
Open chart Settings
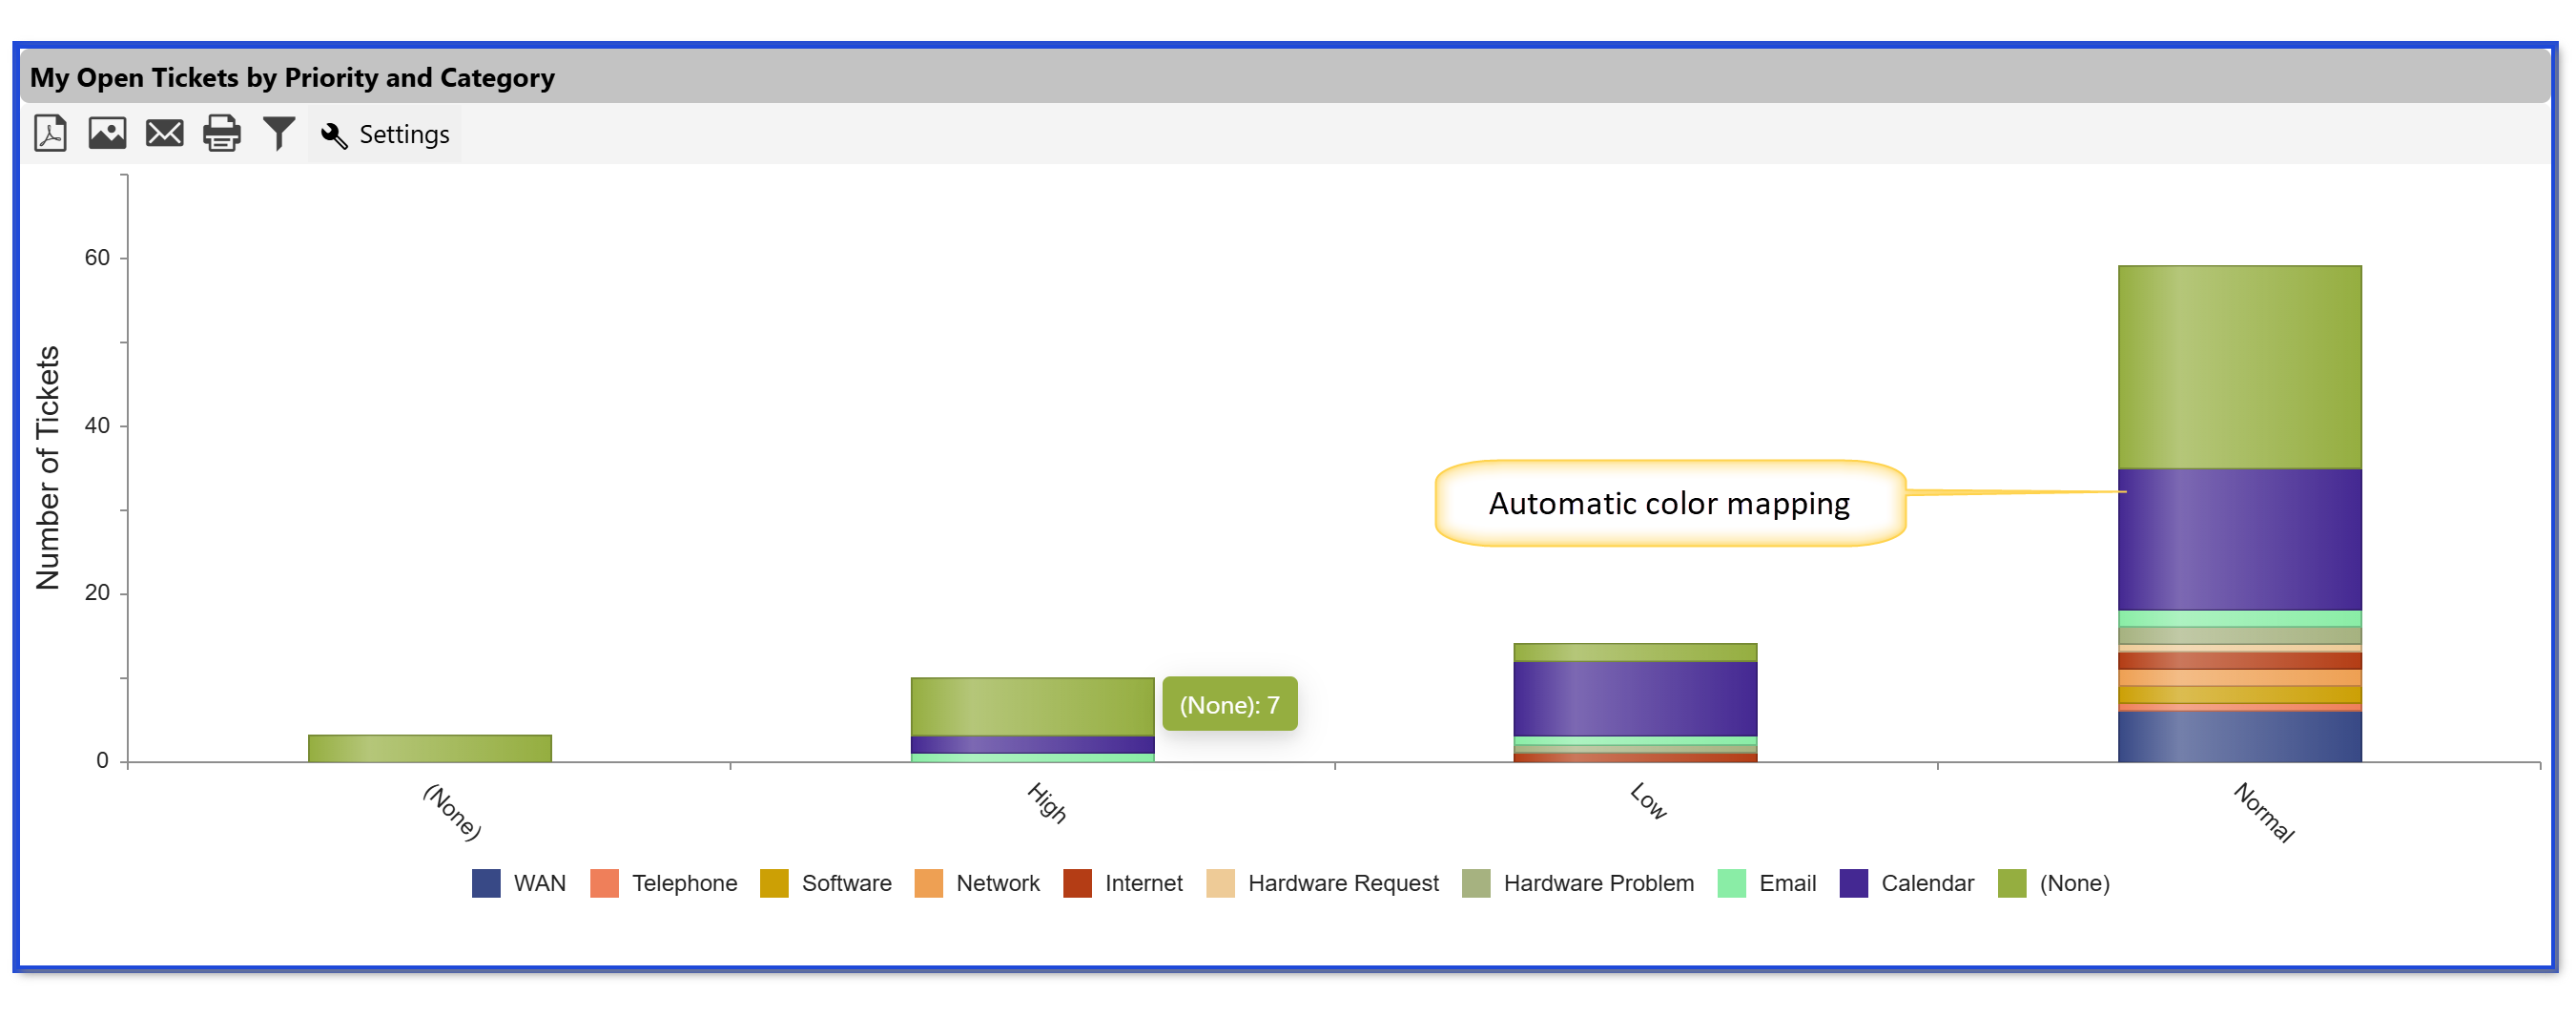pos(385,134)
